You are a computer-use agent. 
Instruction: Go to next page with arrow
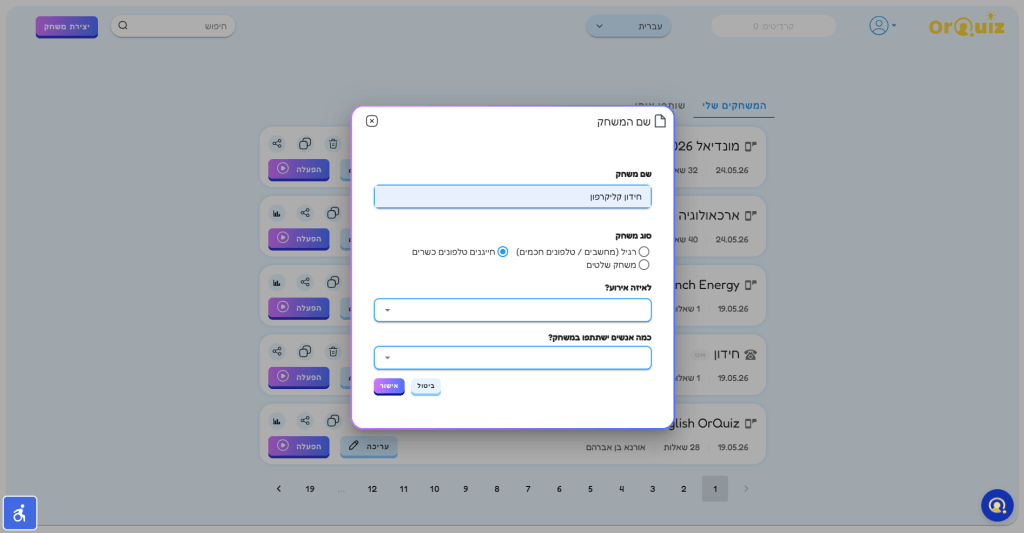pos(279,489)
